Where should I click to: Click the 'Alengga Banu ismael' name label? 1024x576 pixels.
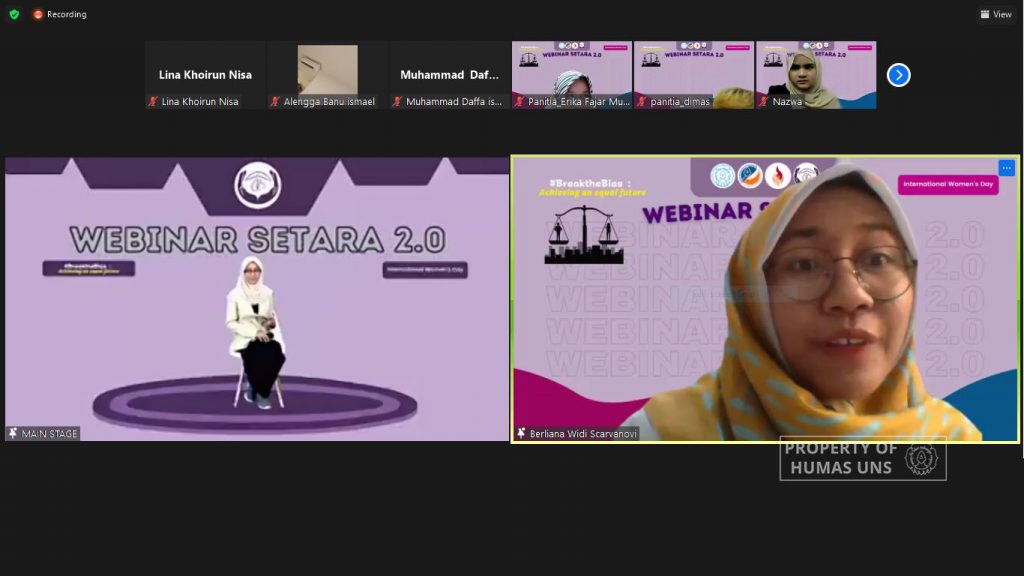click(329, 101)
